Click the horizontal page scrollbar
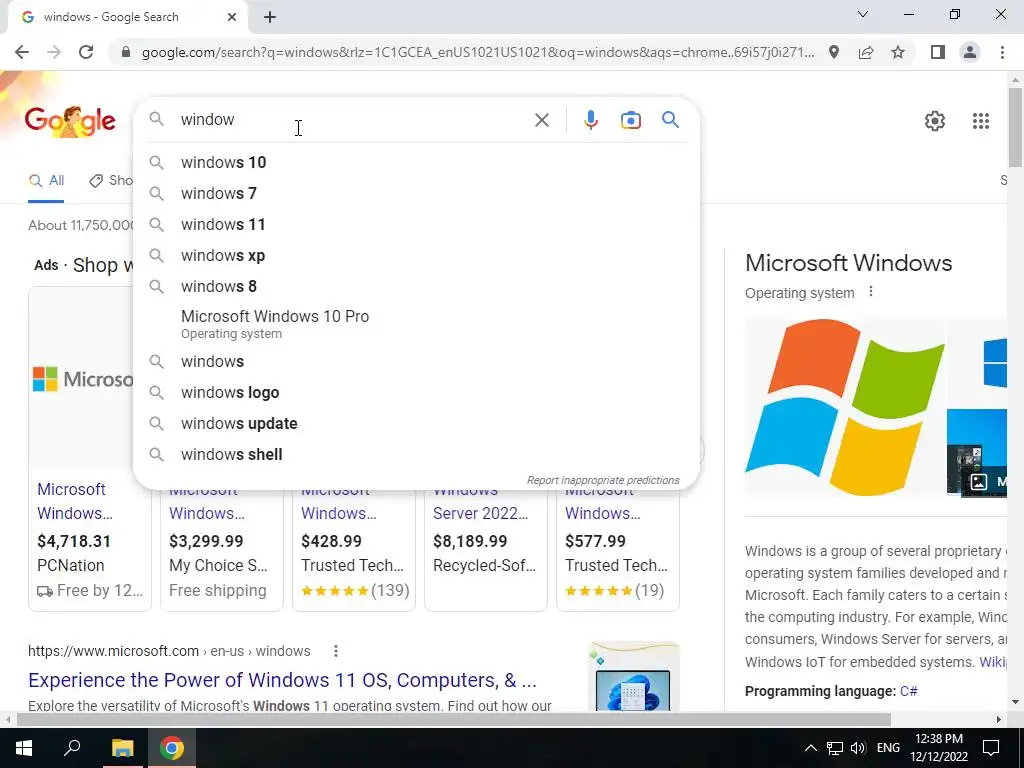 tap(454, 719)
